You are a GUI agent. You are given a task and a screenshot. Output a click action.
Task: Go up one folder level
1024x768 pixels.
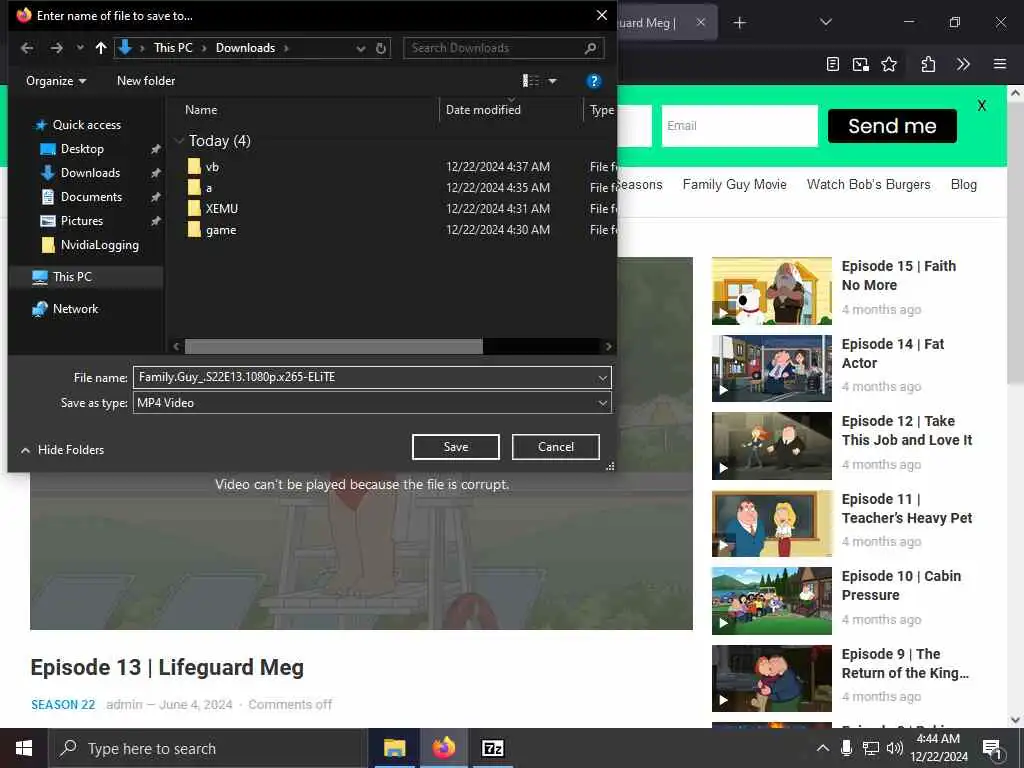coord(101,48)
